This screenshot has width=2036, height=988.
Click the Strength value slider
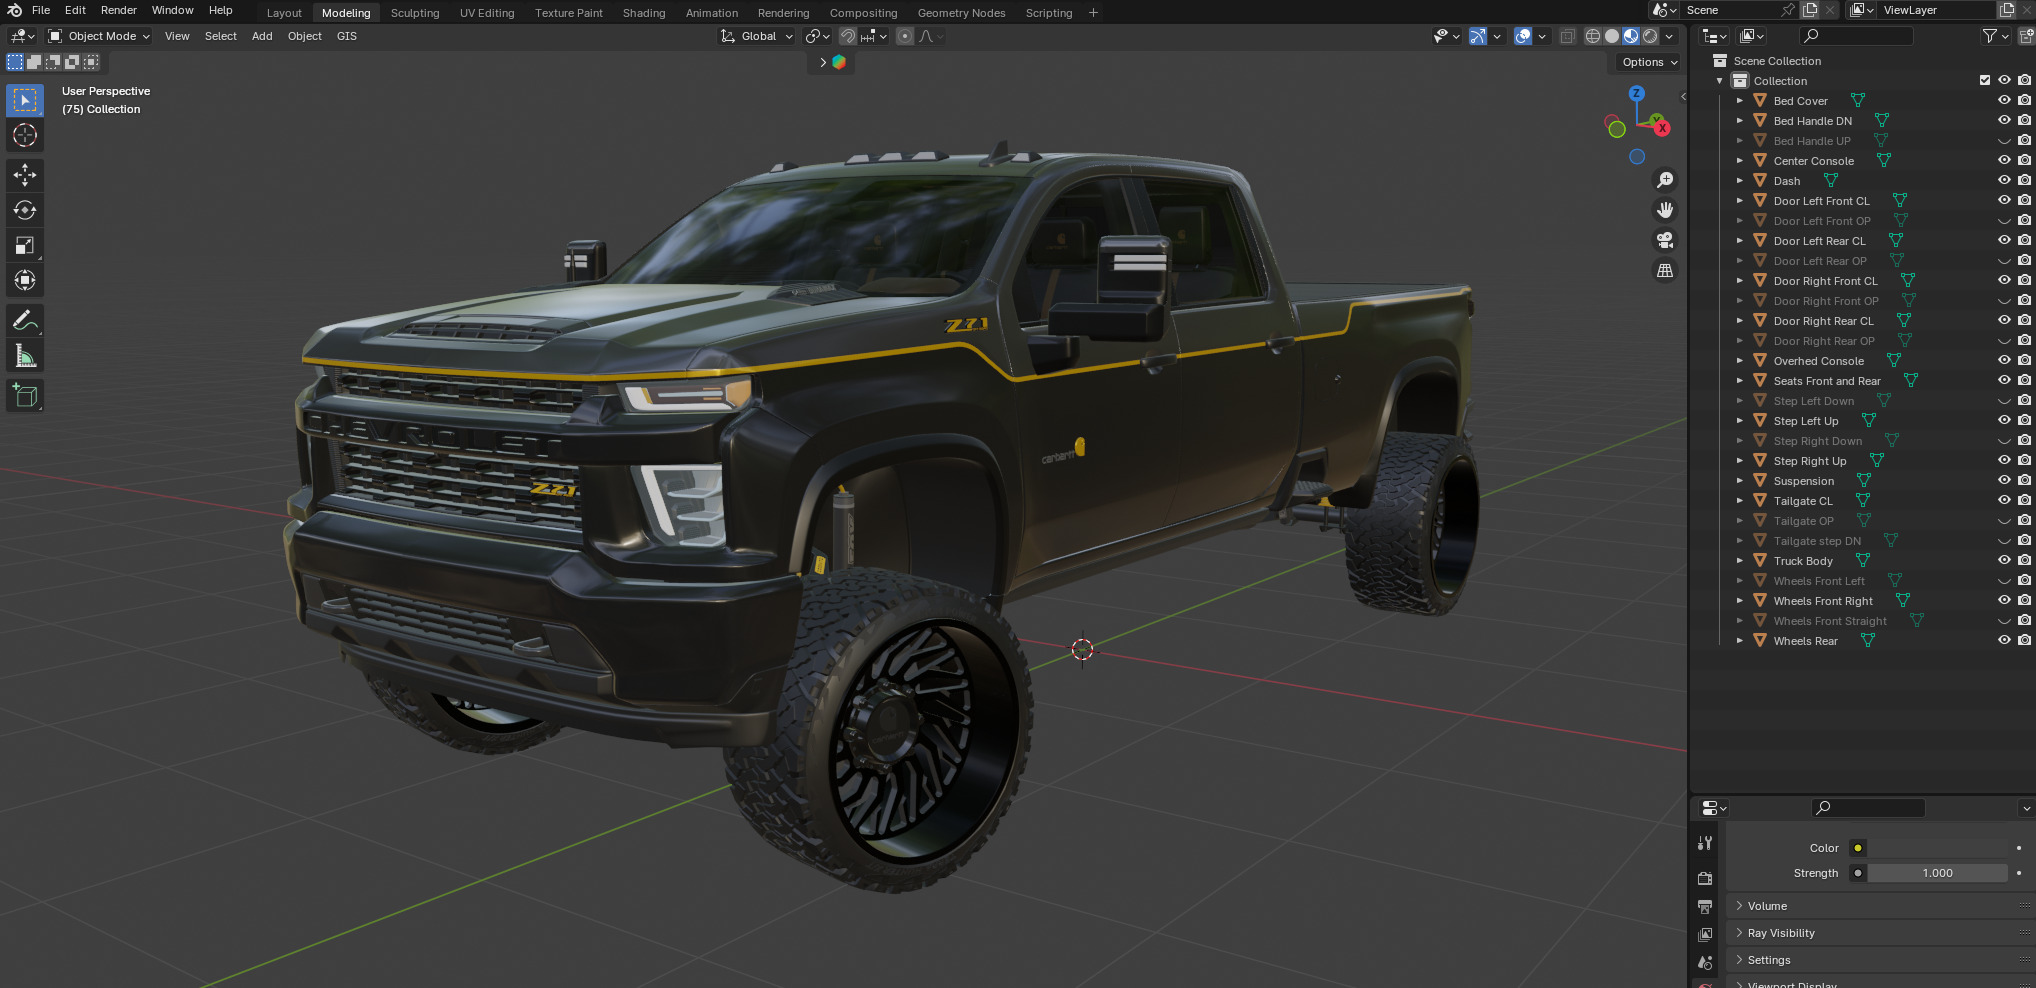1937,873
